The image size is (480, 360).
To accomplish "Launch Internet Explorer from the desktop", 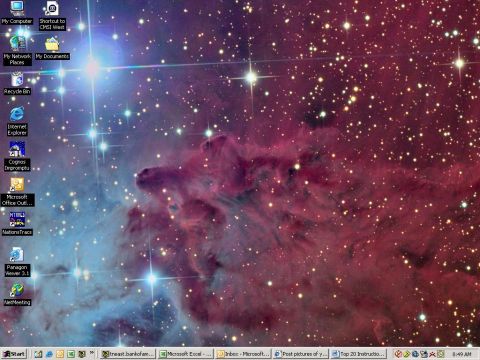I will [x=17, y=121].
